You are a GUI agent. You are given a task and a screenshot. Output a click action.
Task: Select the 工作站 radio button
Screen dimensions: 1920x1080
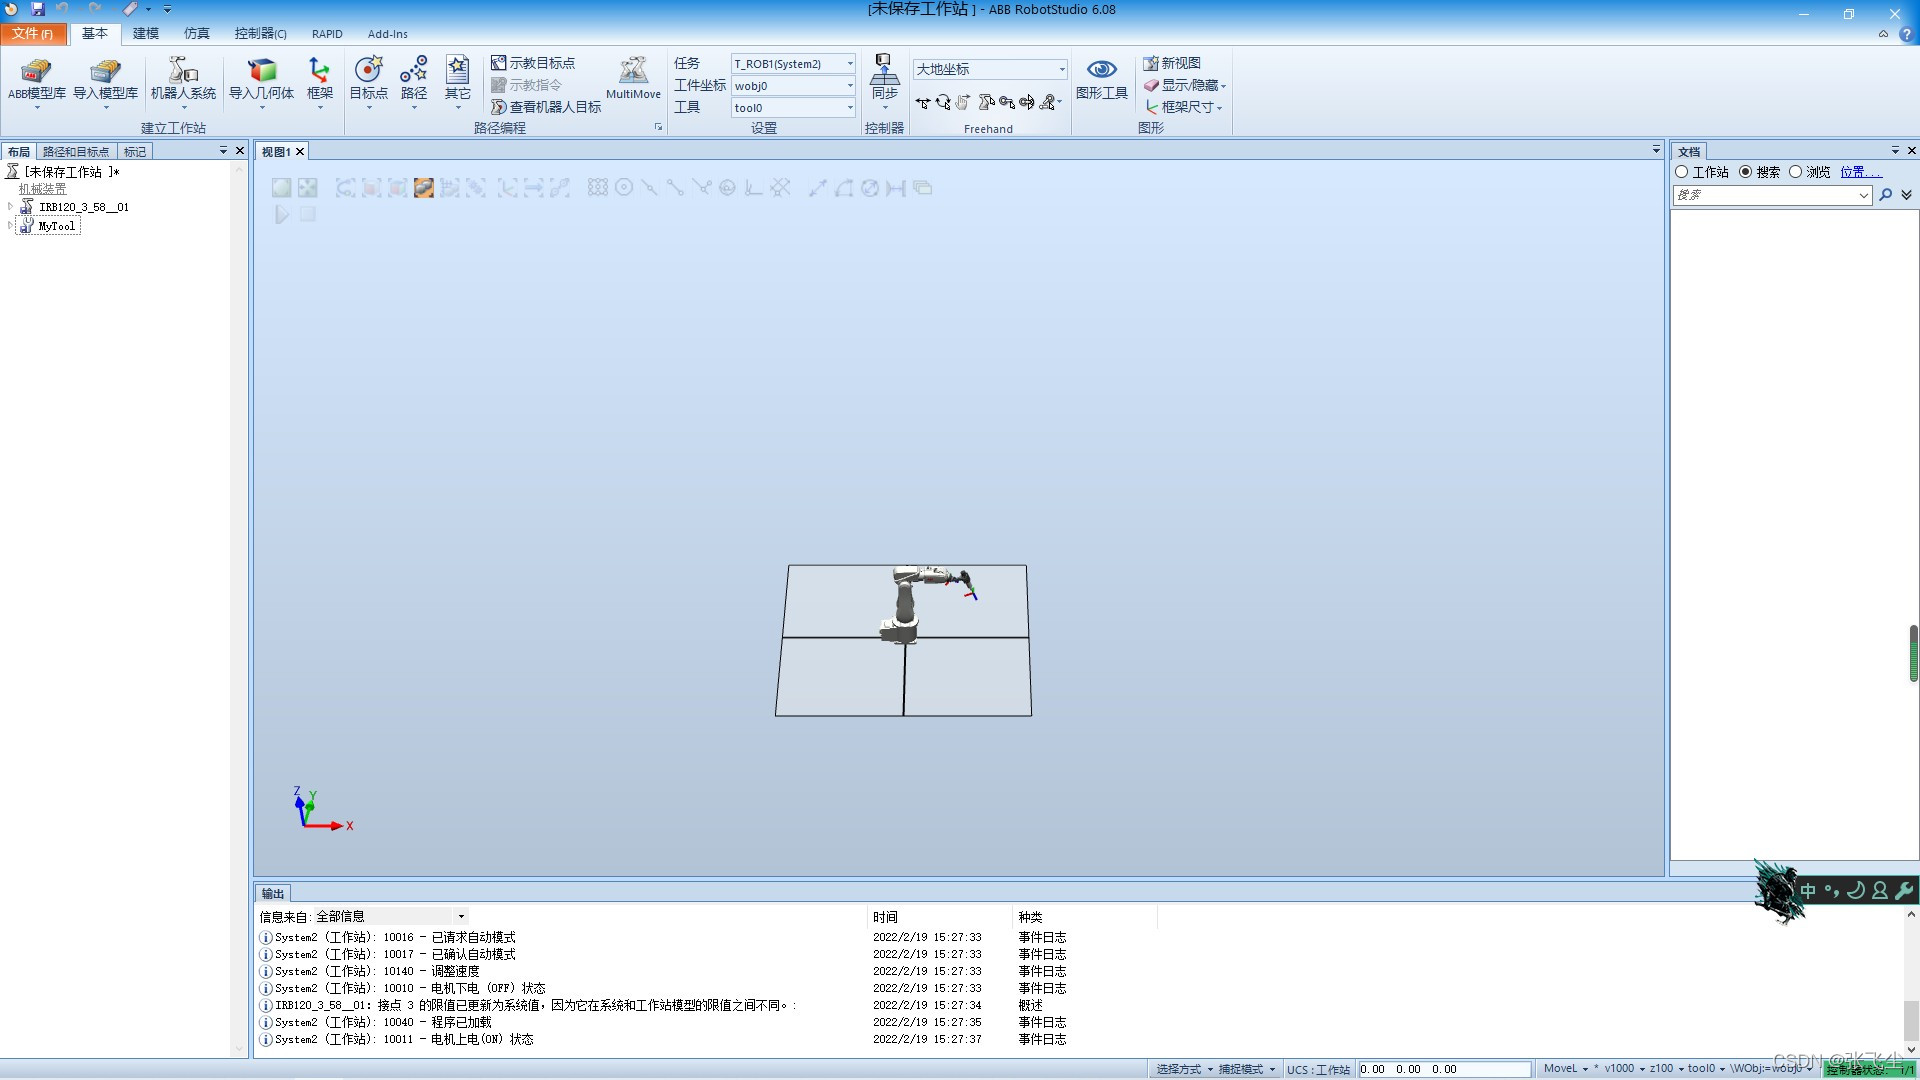pyautogui.click(x=1682, y=172)
